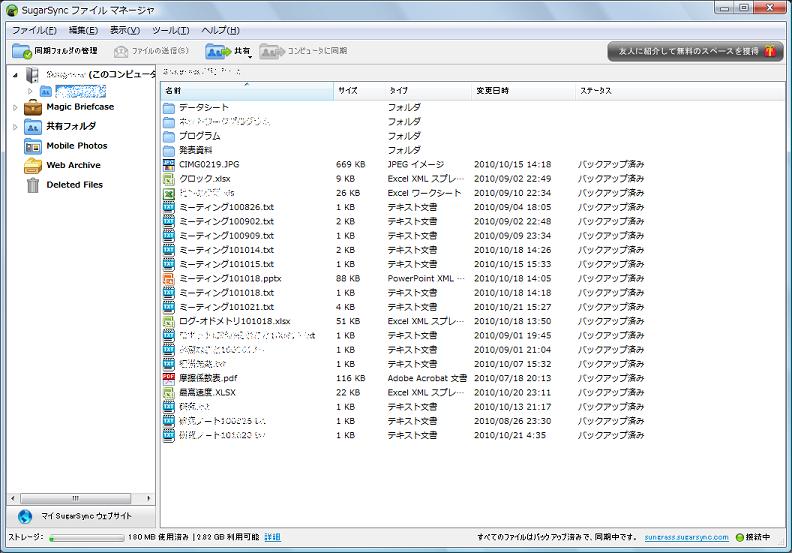Click the ミーティング100826.txt text icon
The width and height of the screenshot is (792, 553).
click(169, 207)
